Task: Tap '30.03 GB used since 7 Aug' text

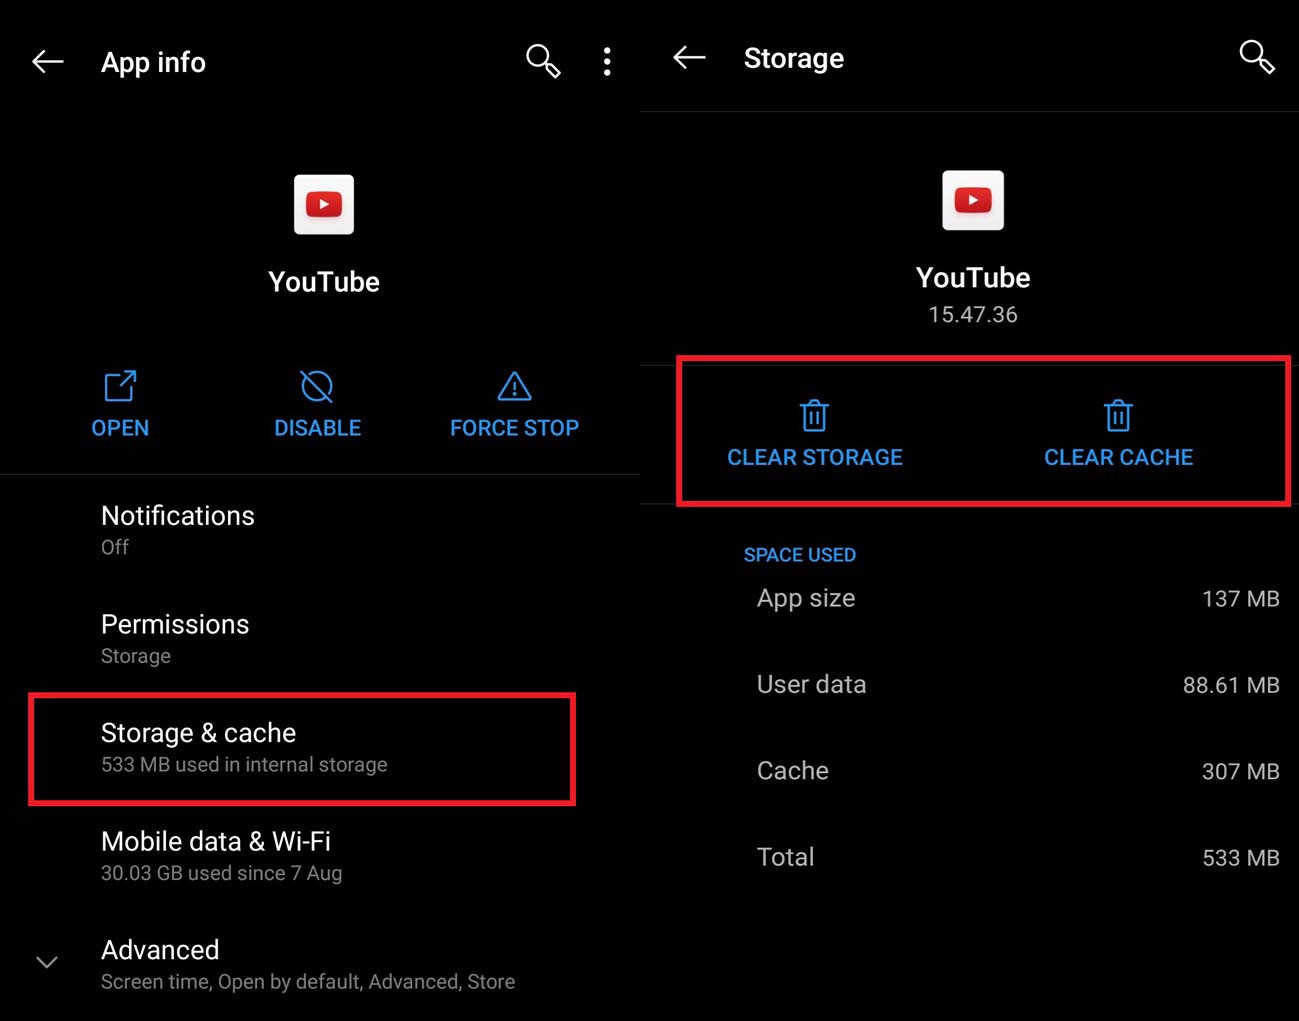Action: 221,873
